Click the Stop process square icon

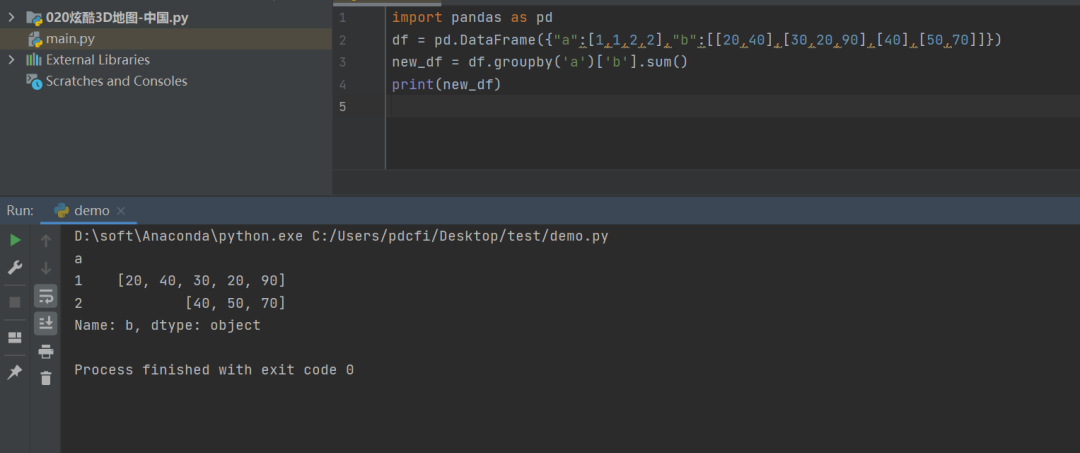click(x=15, y=302)
